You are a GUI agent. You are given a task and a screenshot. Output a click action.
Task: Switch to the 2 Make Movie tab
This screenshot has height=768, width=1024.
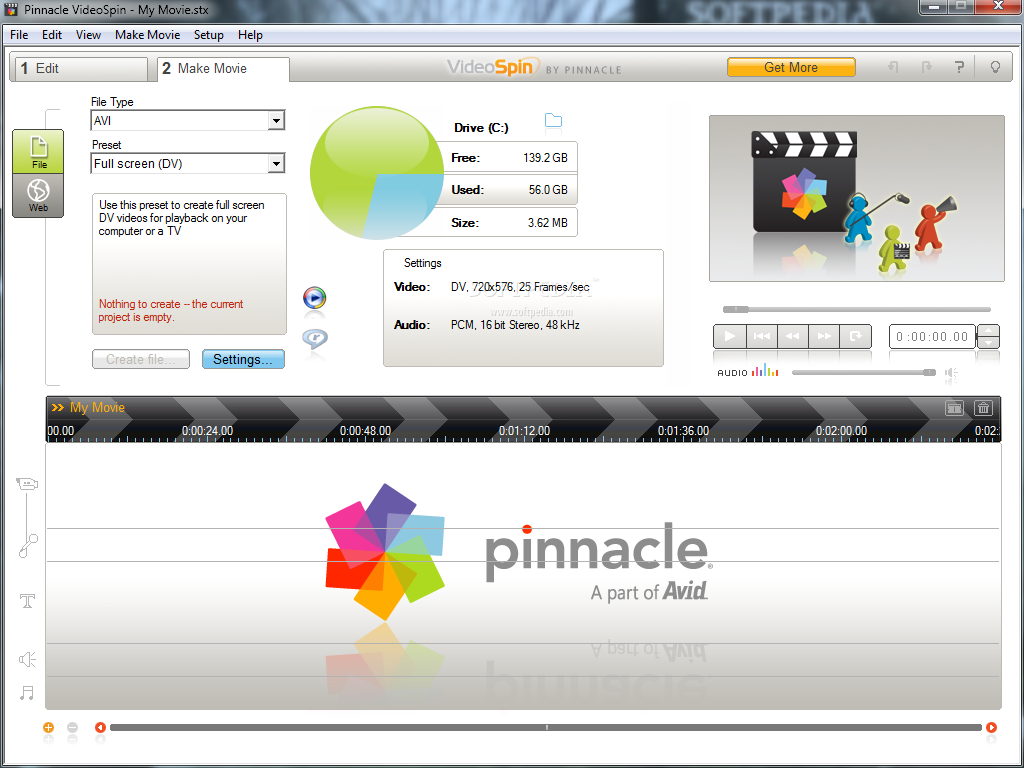click(223, 69)
